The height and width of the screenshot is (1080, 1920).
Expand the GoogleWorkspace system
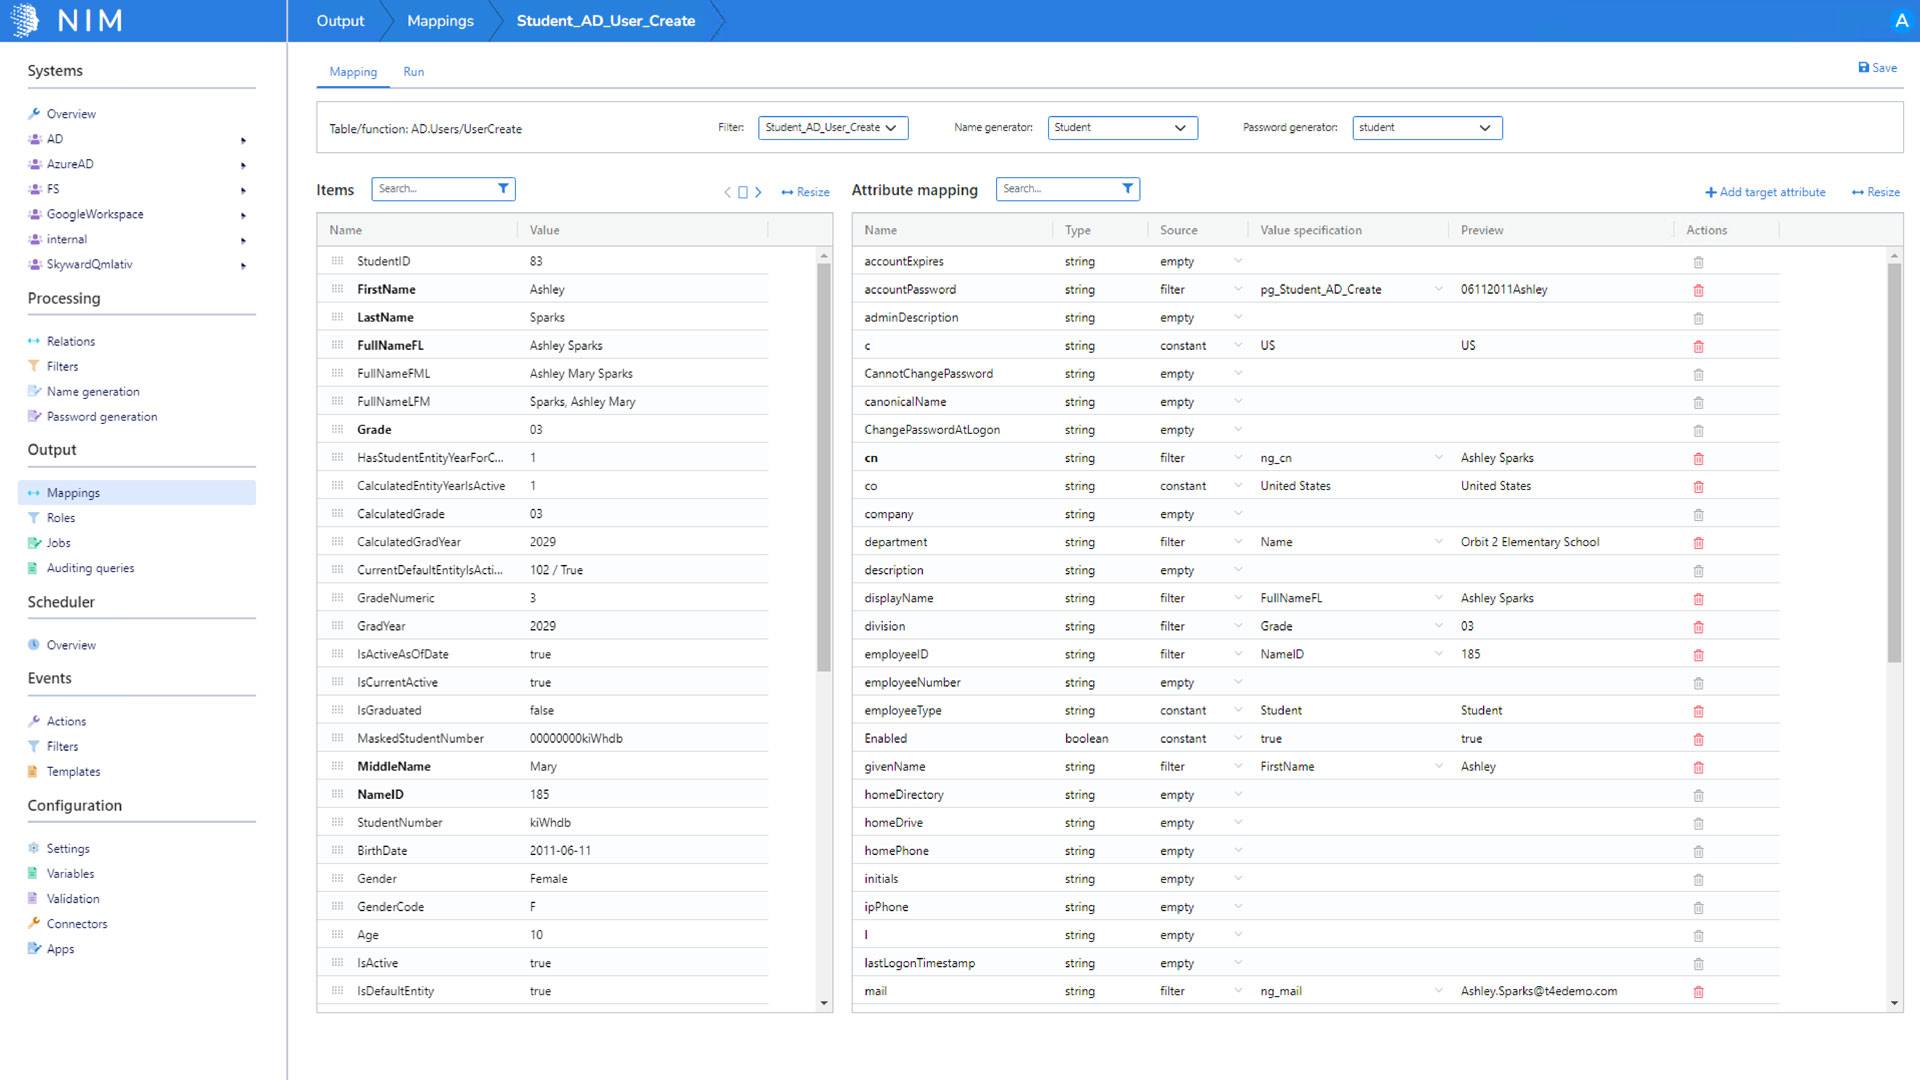pos(243,215)
